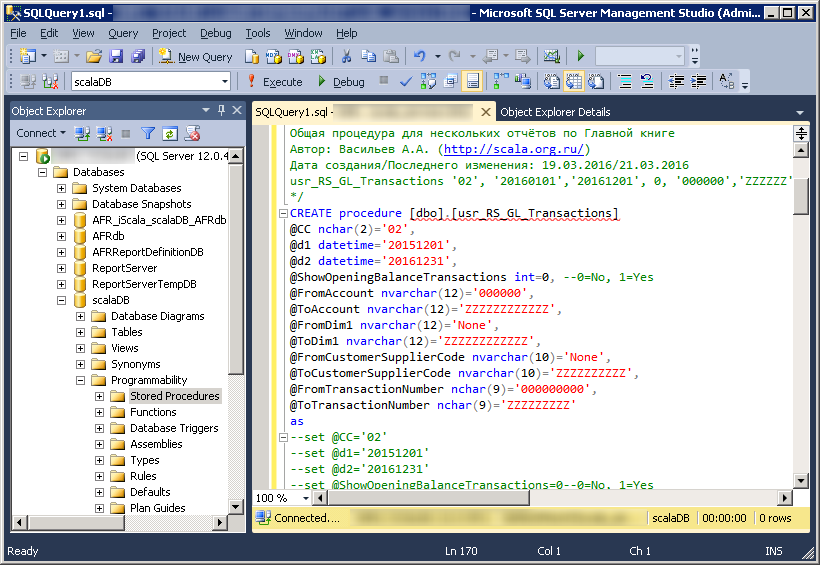Viewport: 820px width, 565px height.
Task: Copy selection with the Copy icon
Action: point(369,56)
